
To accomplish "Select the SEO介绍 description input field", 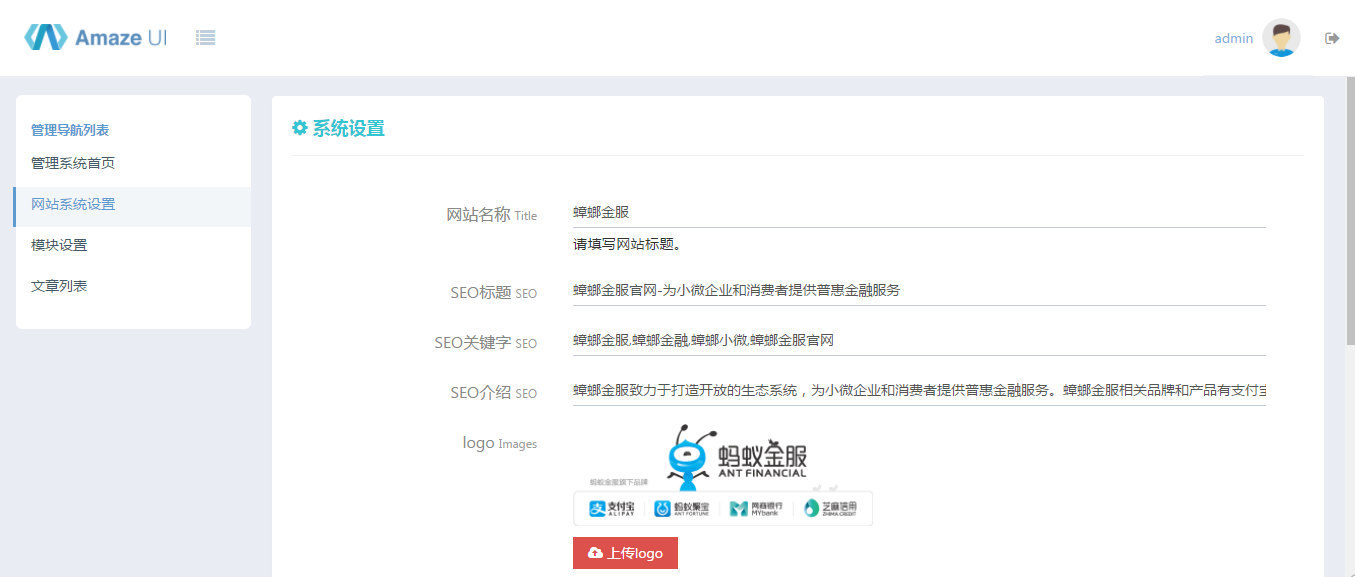I will (x=919, y=390).
